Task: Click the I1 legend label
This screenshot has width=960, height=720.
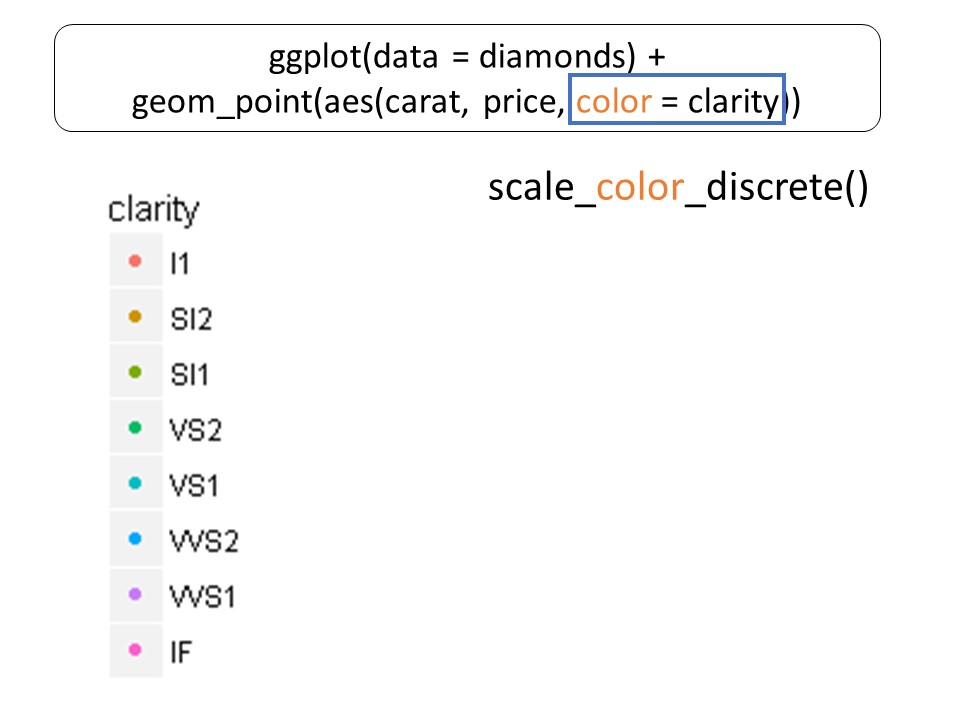Action: [179, 264]
